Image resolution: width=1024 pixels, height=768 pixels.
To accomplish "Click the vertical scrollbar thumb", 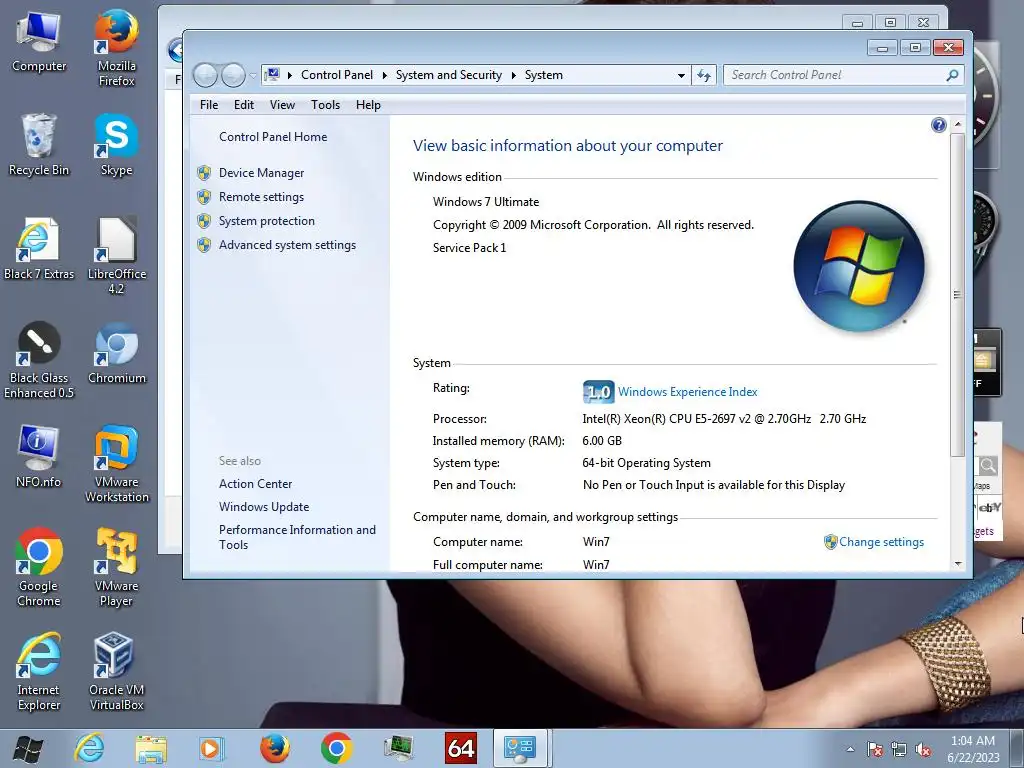I will coord(957,295).
